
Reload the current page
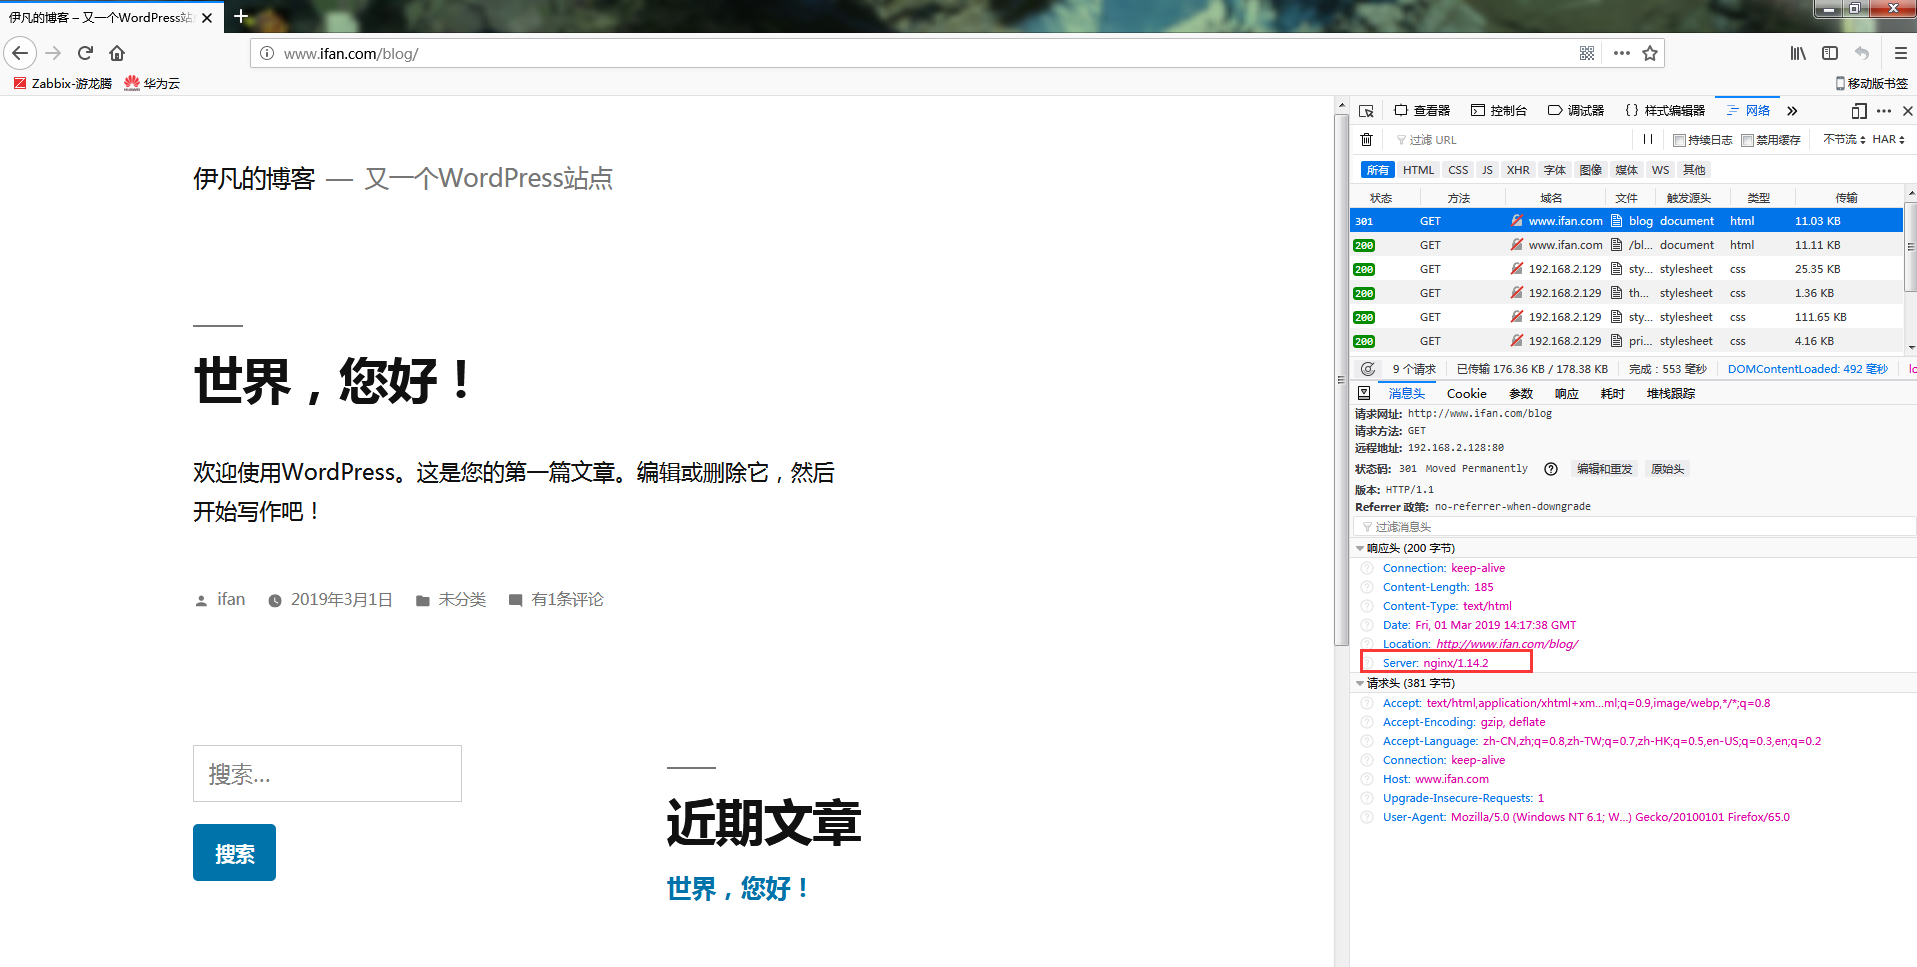pyautogui.click(x=85, y=53)
